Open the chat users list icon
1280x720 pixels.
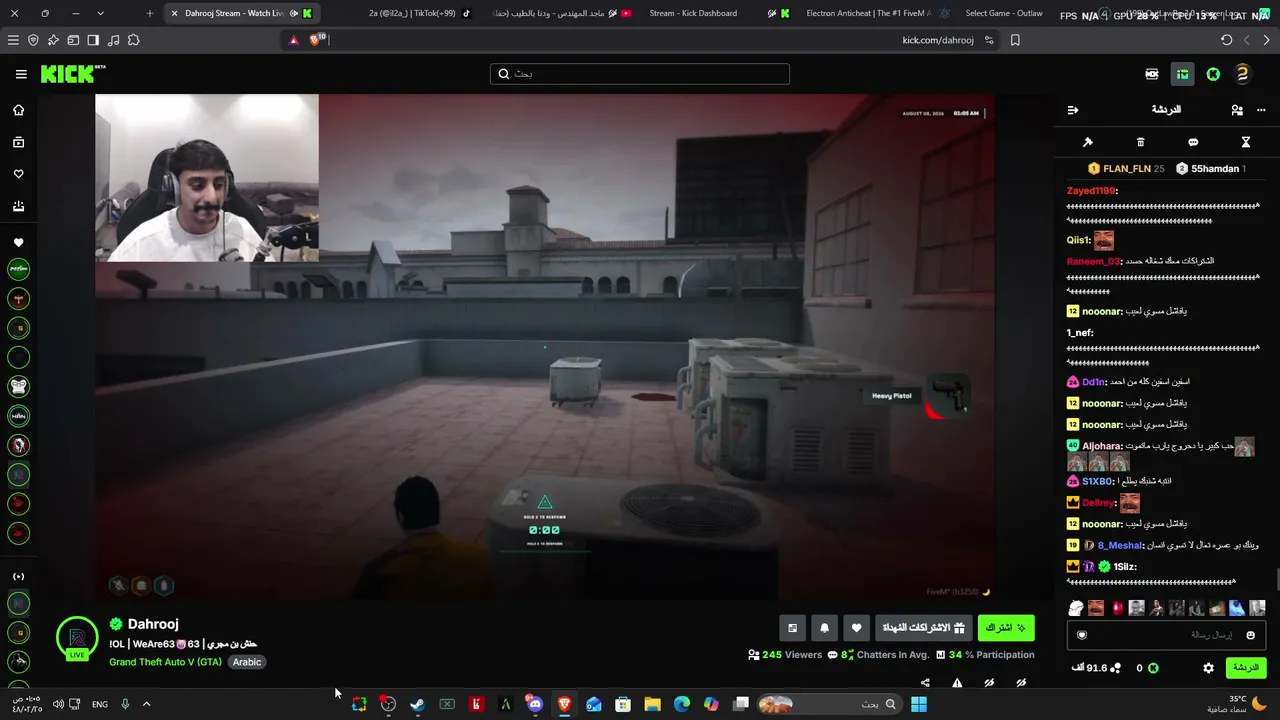[x=1237, y=110]
